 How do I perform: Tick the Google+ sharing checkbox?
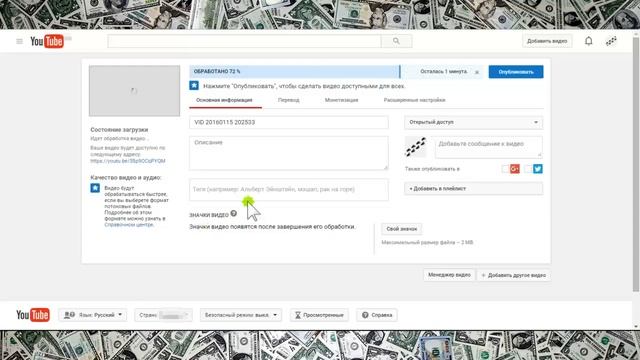coord(505,169)
